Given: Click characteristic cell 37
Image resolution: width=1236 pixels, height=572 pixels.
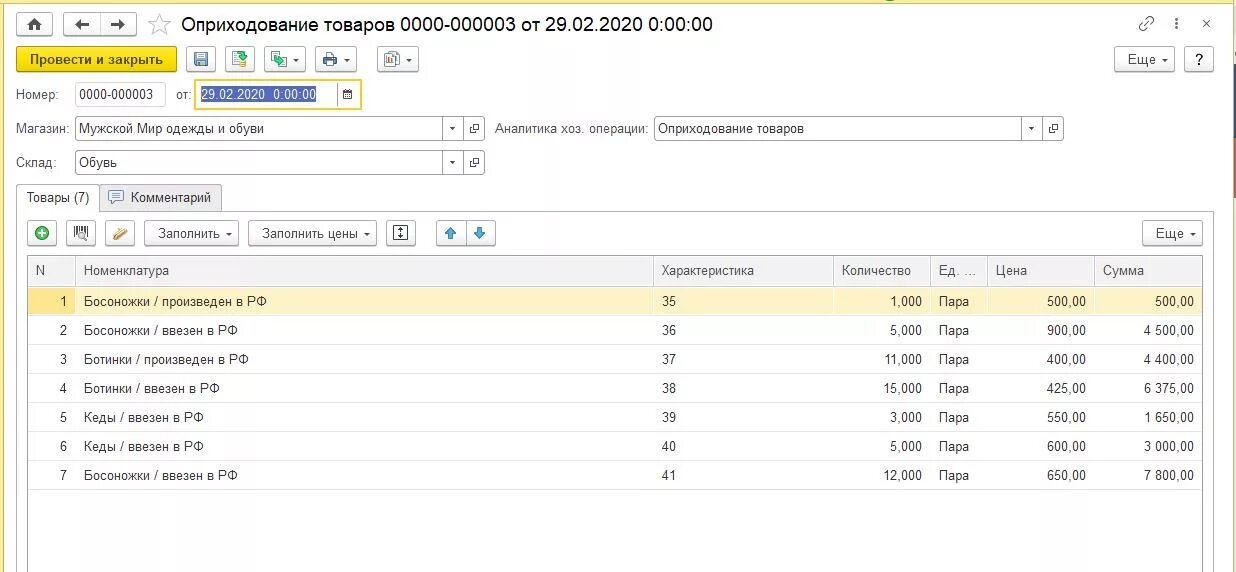Looking at the screenshot, I should [743, 359].
